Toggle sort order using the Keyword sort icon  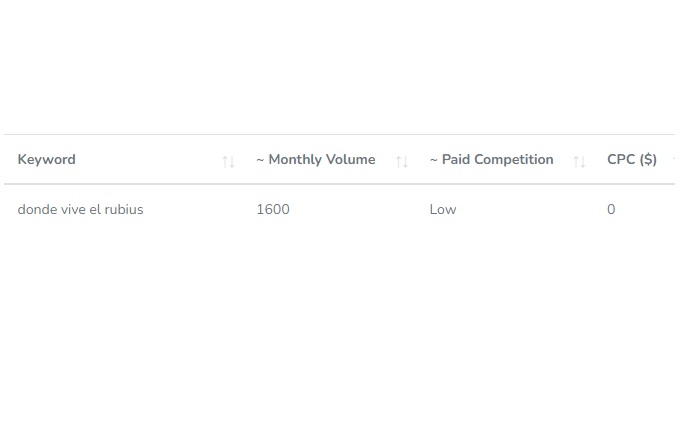(228, 161)
